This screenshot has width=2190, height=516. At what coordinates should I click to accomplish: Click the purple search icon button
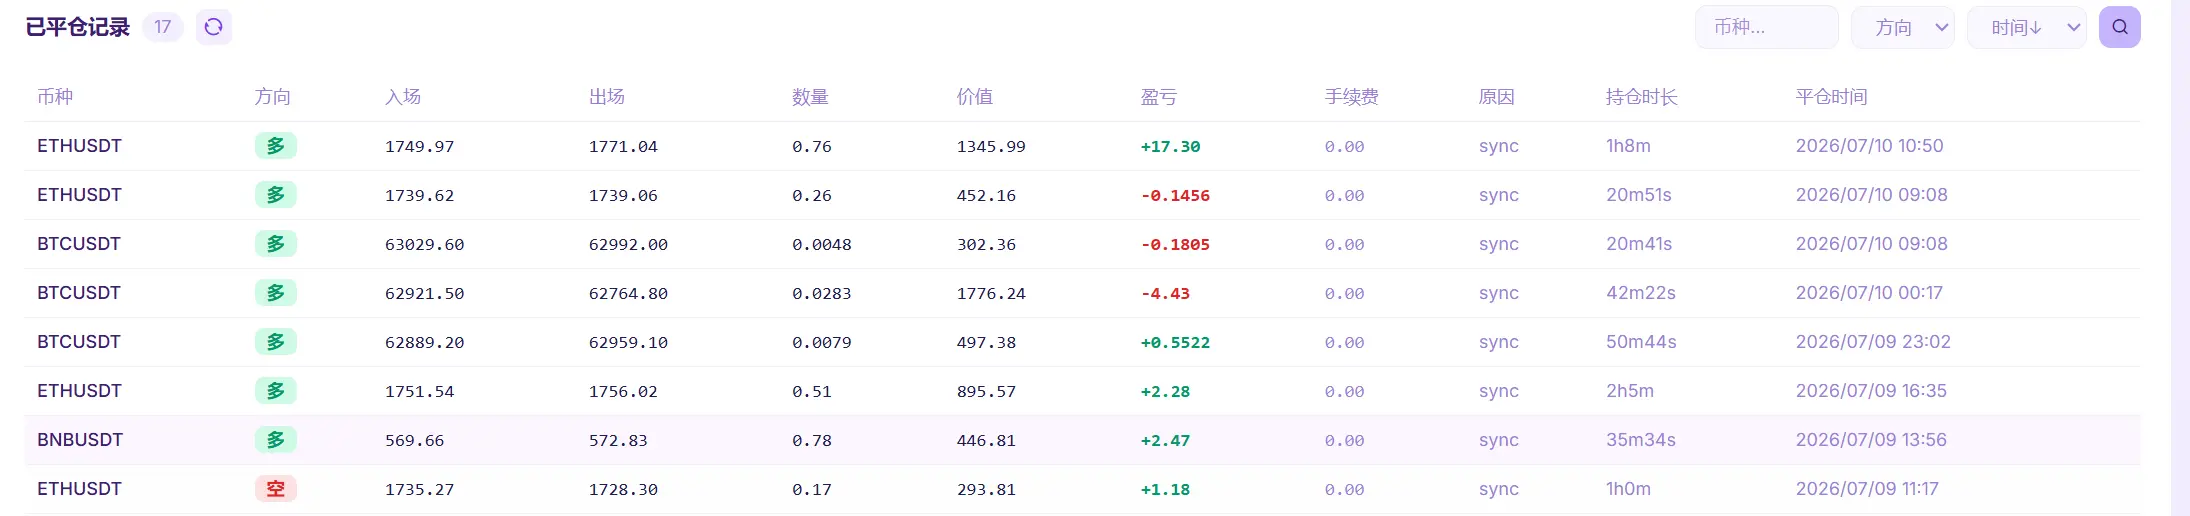[x=2119, y=27]
